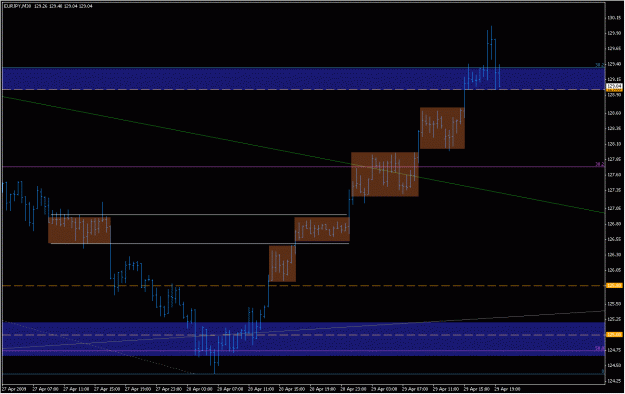Click the 27 Apr 2009 date label
Screen dimensions: 625x394
tap(14, 389)
